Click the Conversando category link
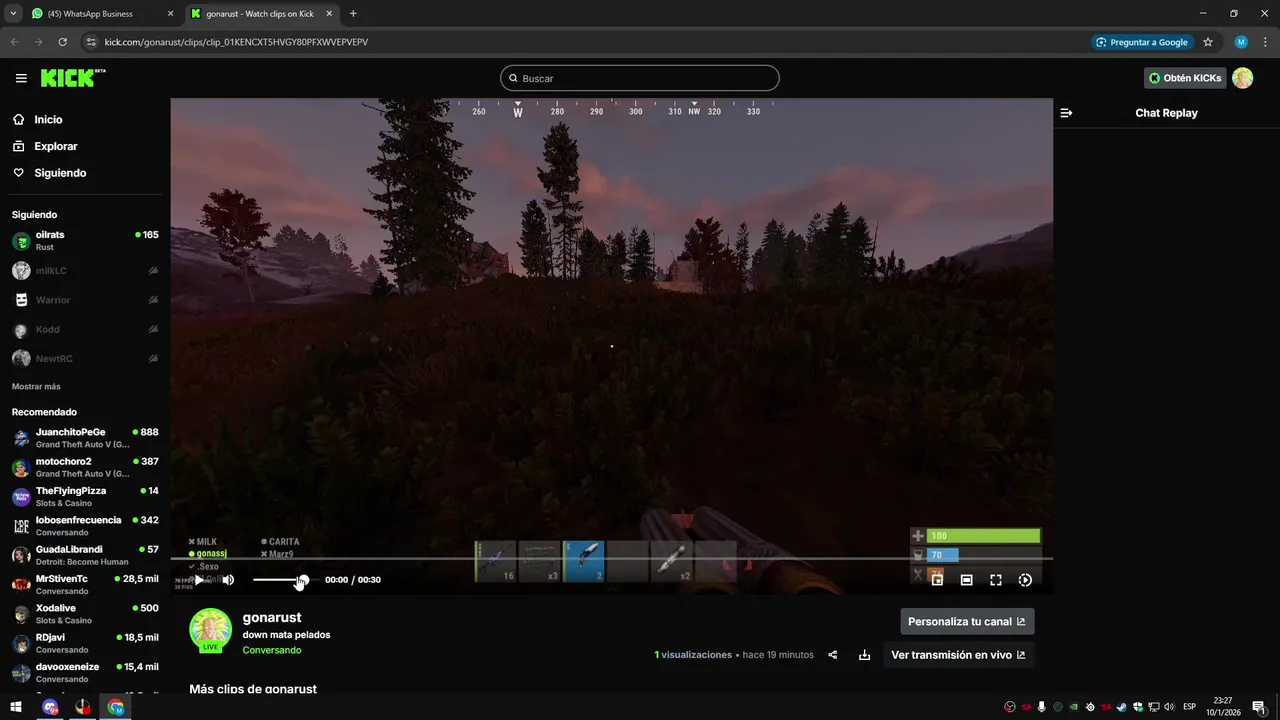Screen dimensions: 1280x720 (x=272, y=650)
